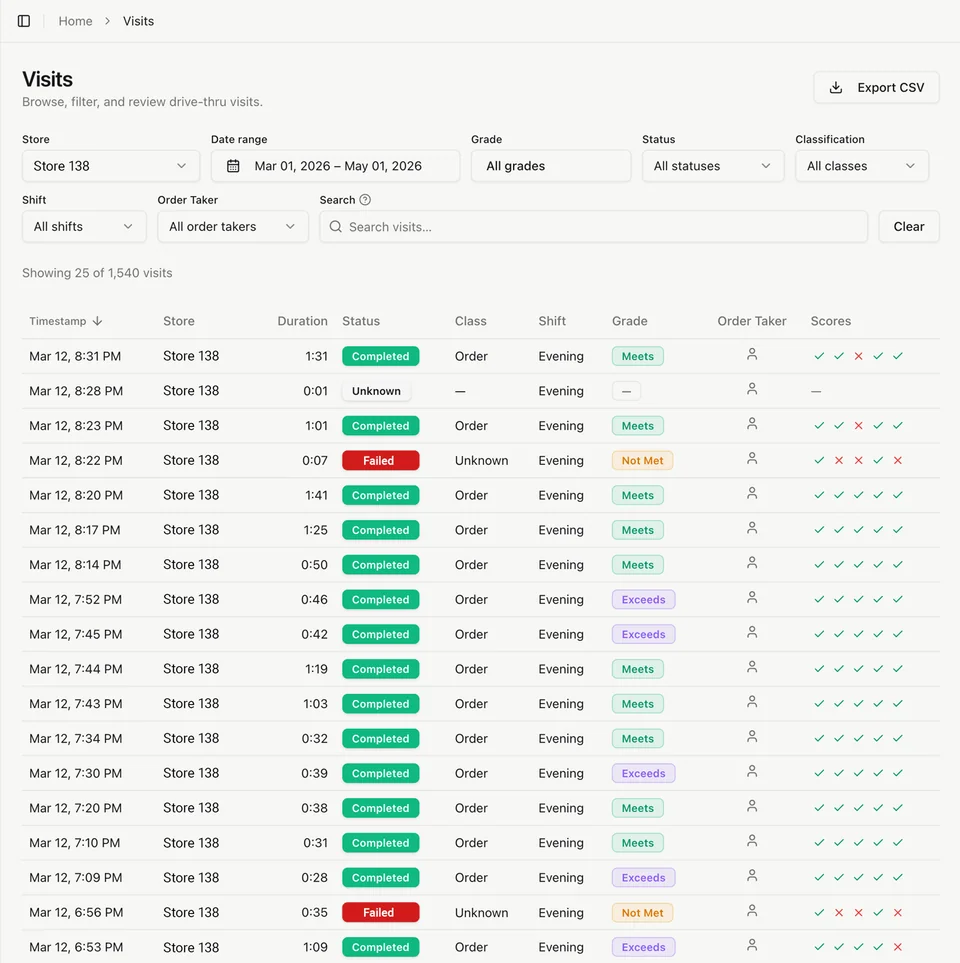Click the magnifier icon in search box
The width and height of the screenshot is (960, 963).
(x=335, y=227)
